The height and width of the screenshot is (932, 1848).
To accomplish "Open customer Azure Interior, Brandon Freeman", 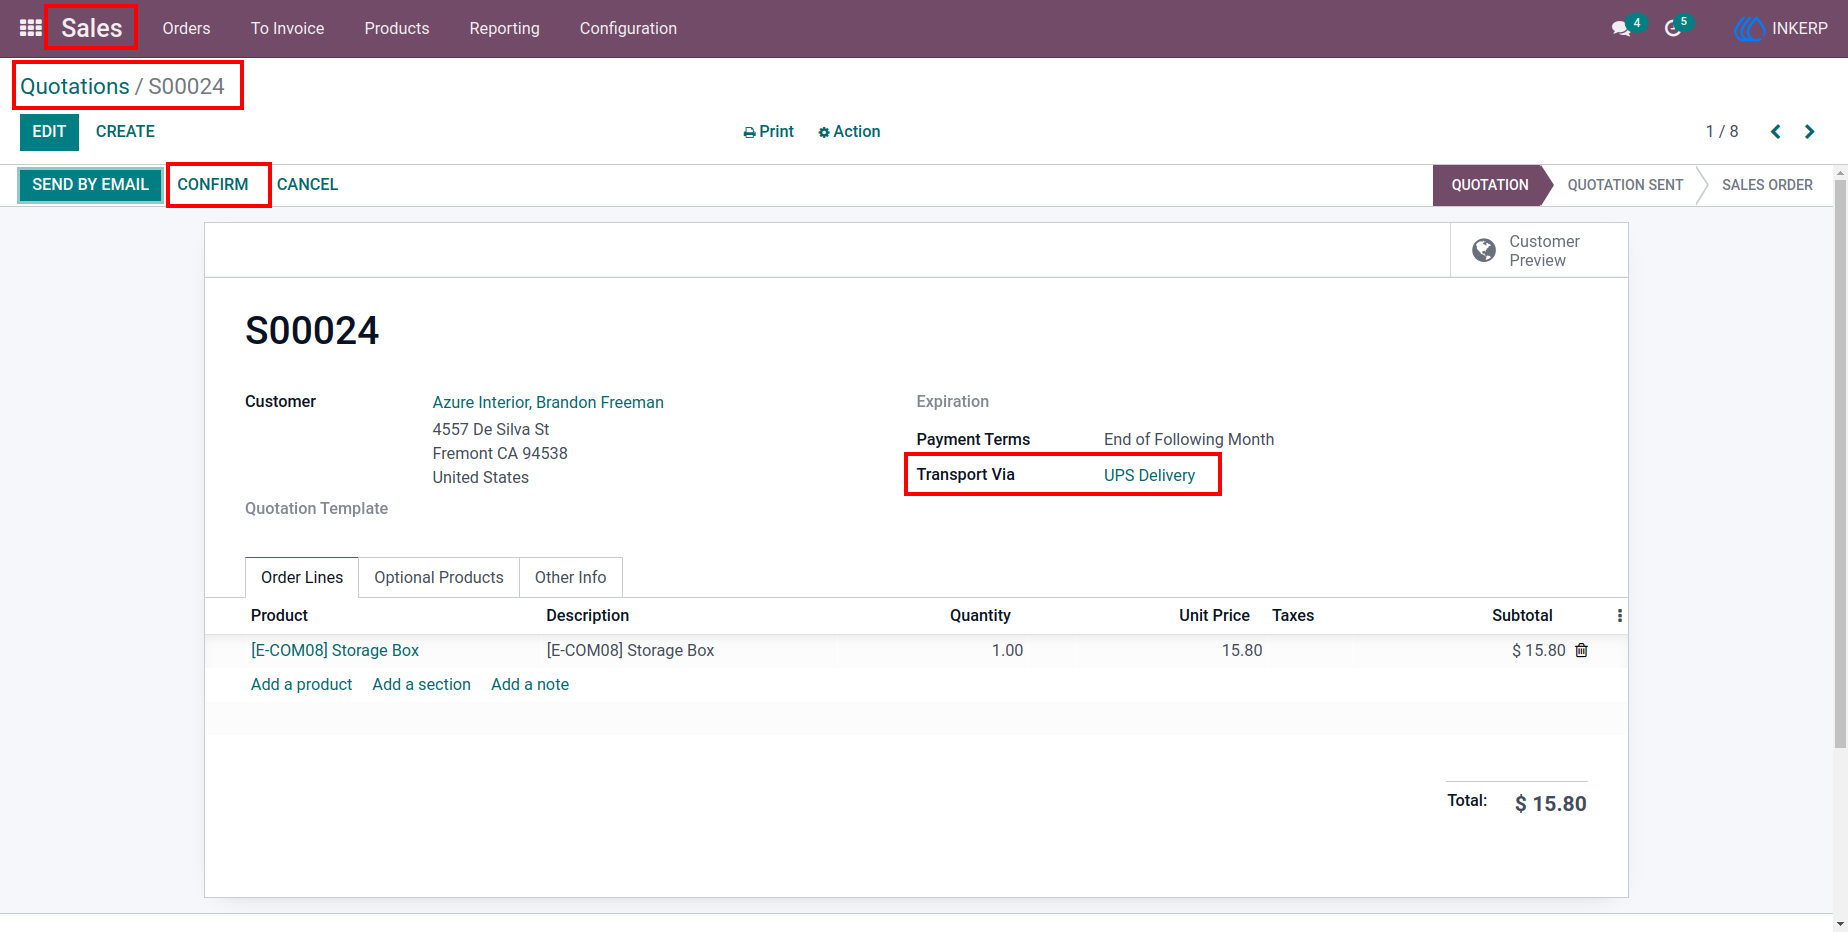I will tap(548, 402).
